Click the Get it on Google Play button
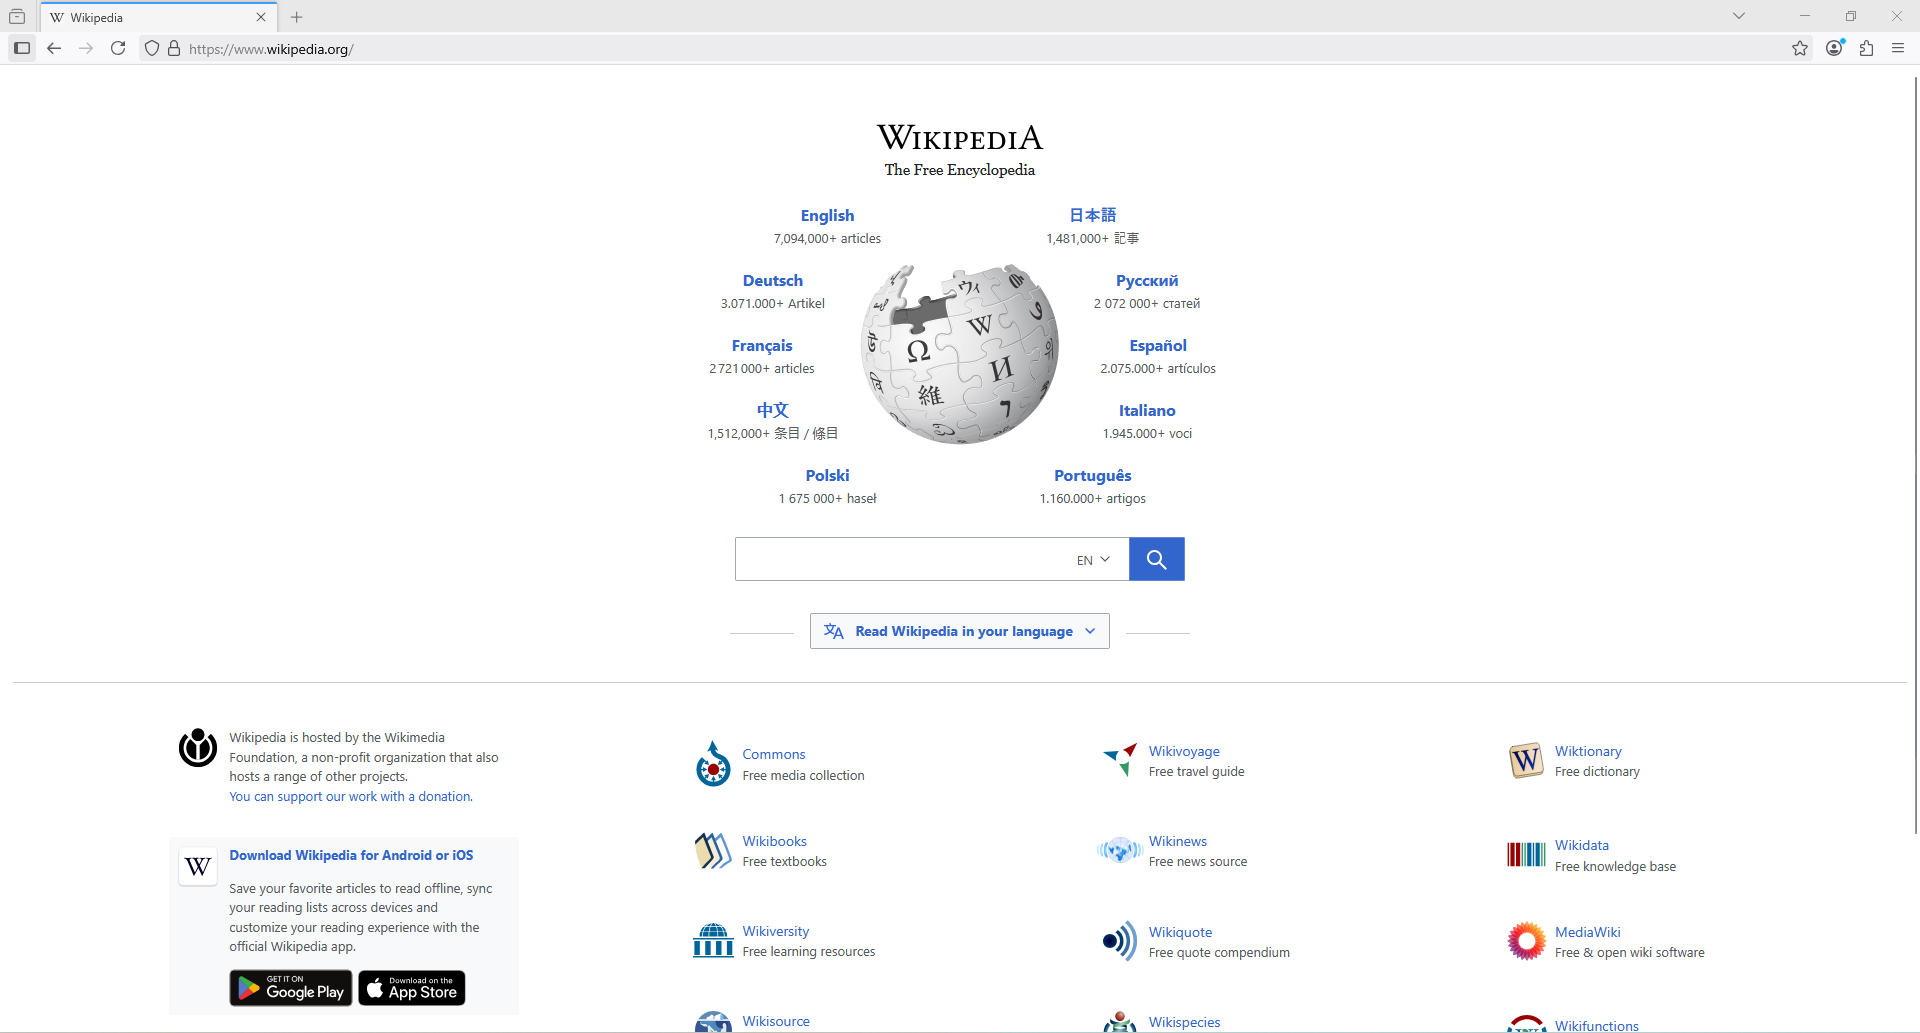1920x1033 pixels. coord(291,988)
